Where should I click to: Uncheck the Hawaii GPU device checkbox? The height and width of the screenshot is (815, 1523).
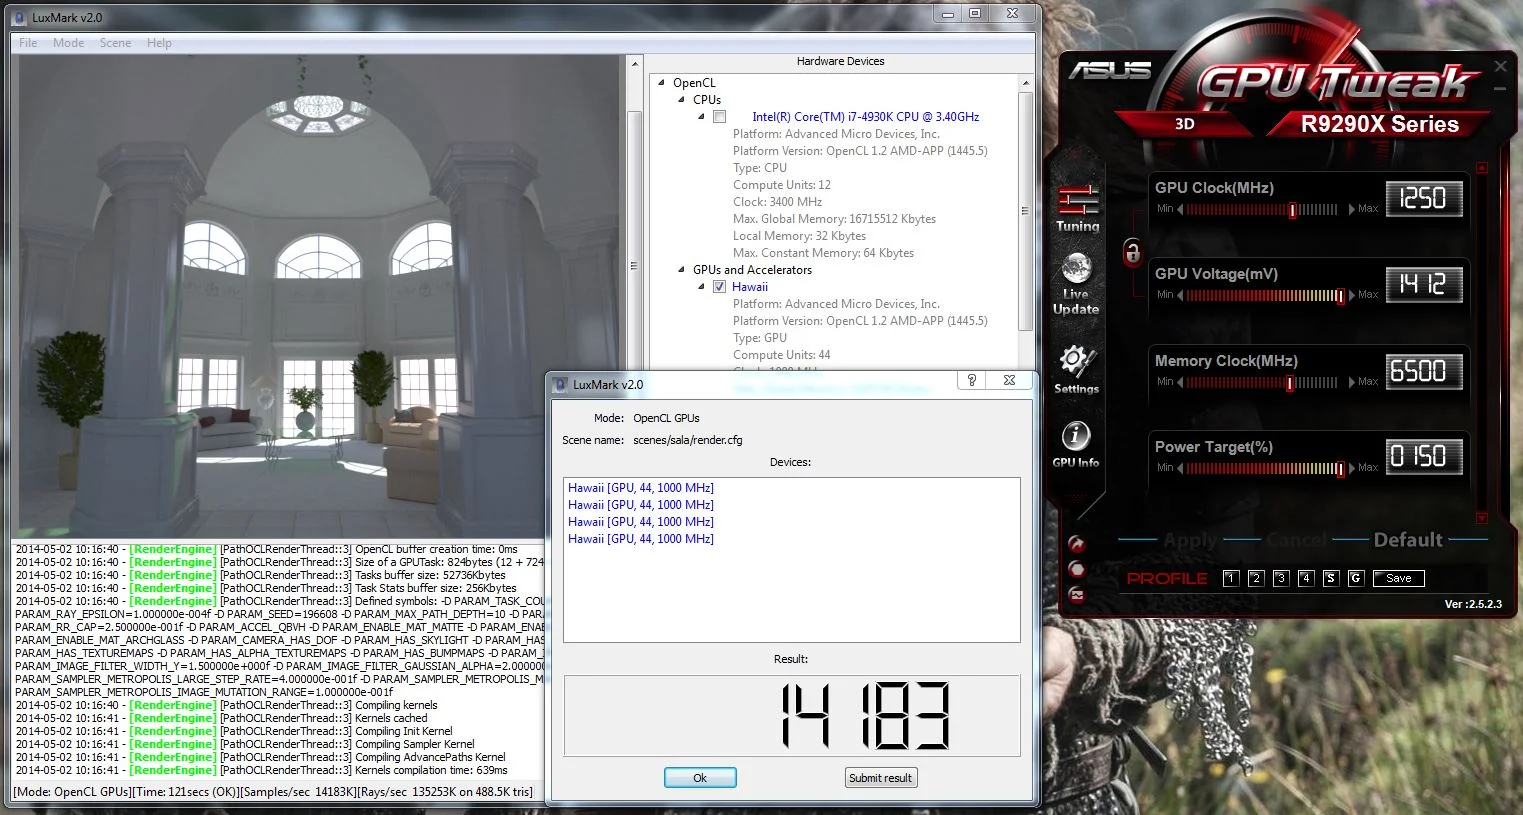coord(719,287)
